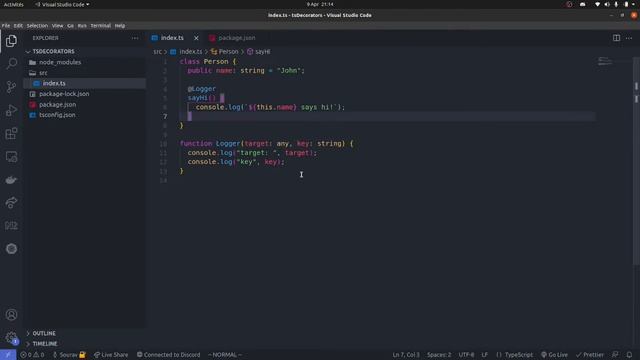Open the notifications bell in status bar

pos(629,355)
